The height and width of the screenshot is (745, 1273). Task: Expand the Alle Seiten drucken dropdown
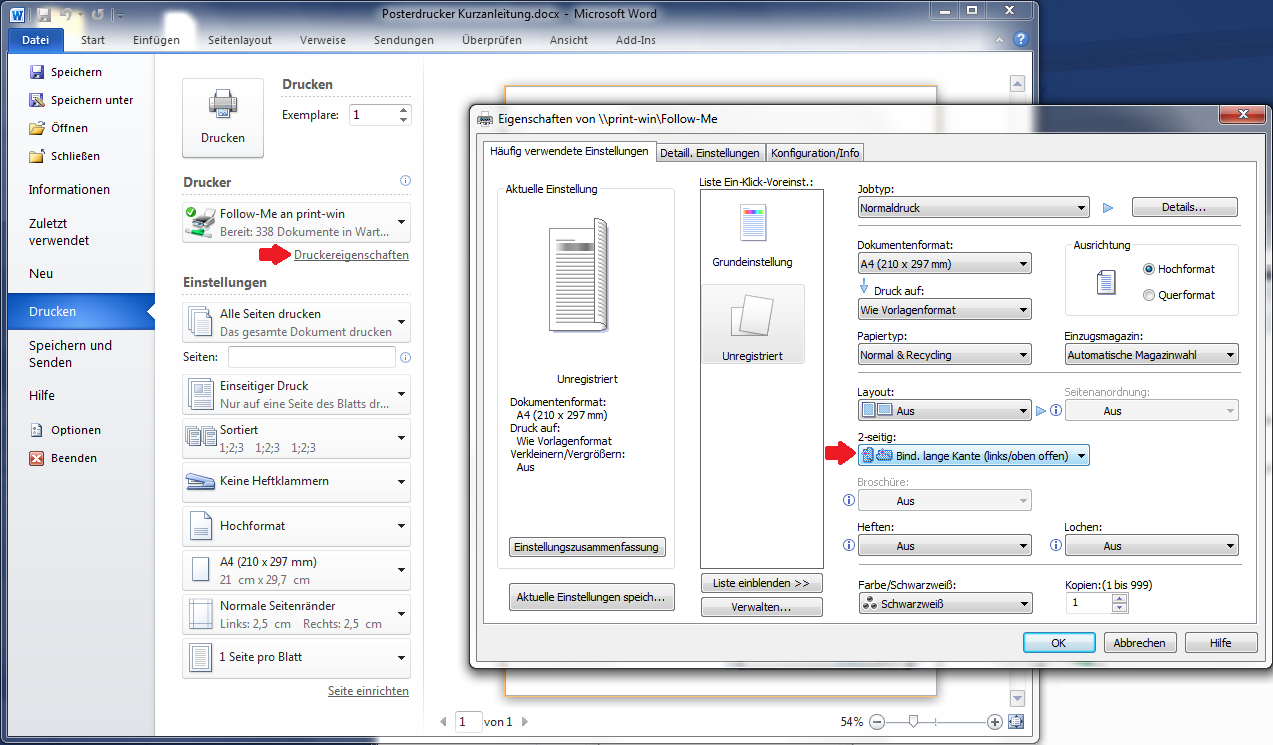(296, 322)
